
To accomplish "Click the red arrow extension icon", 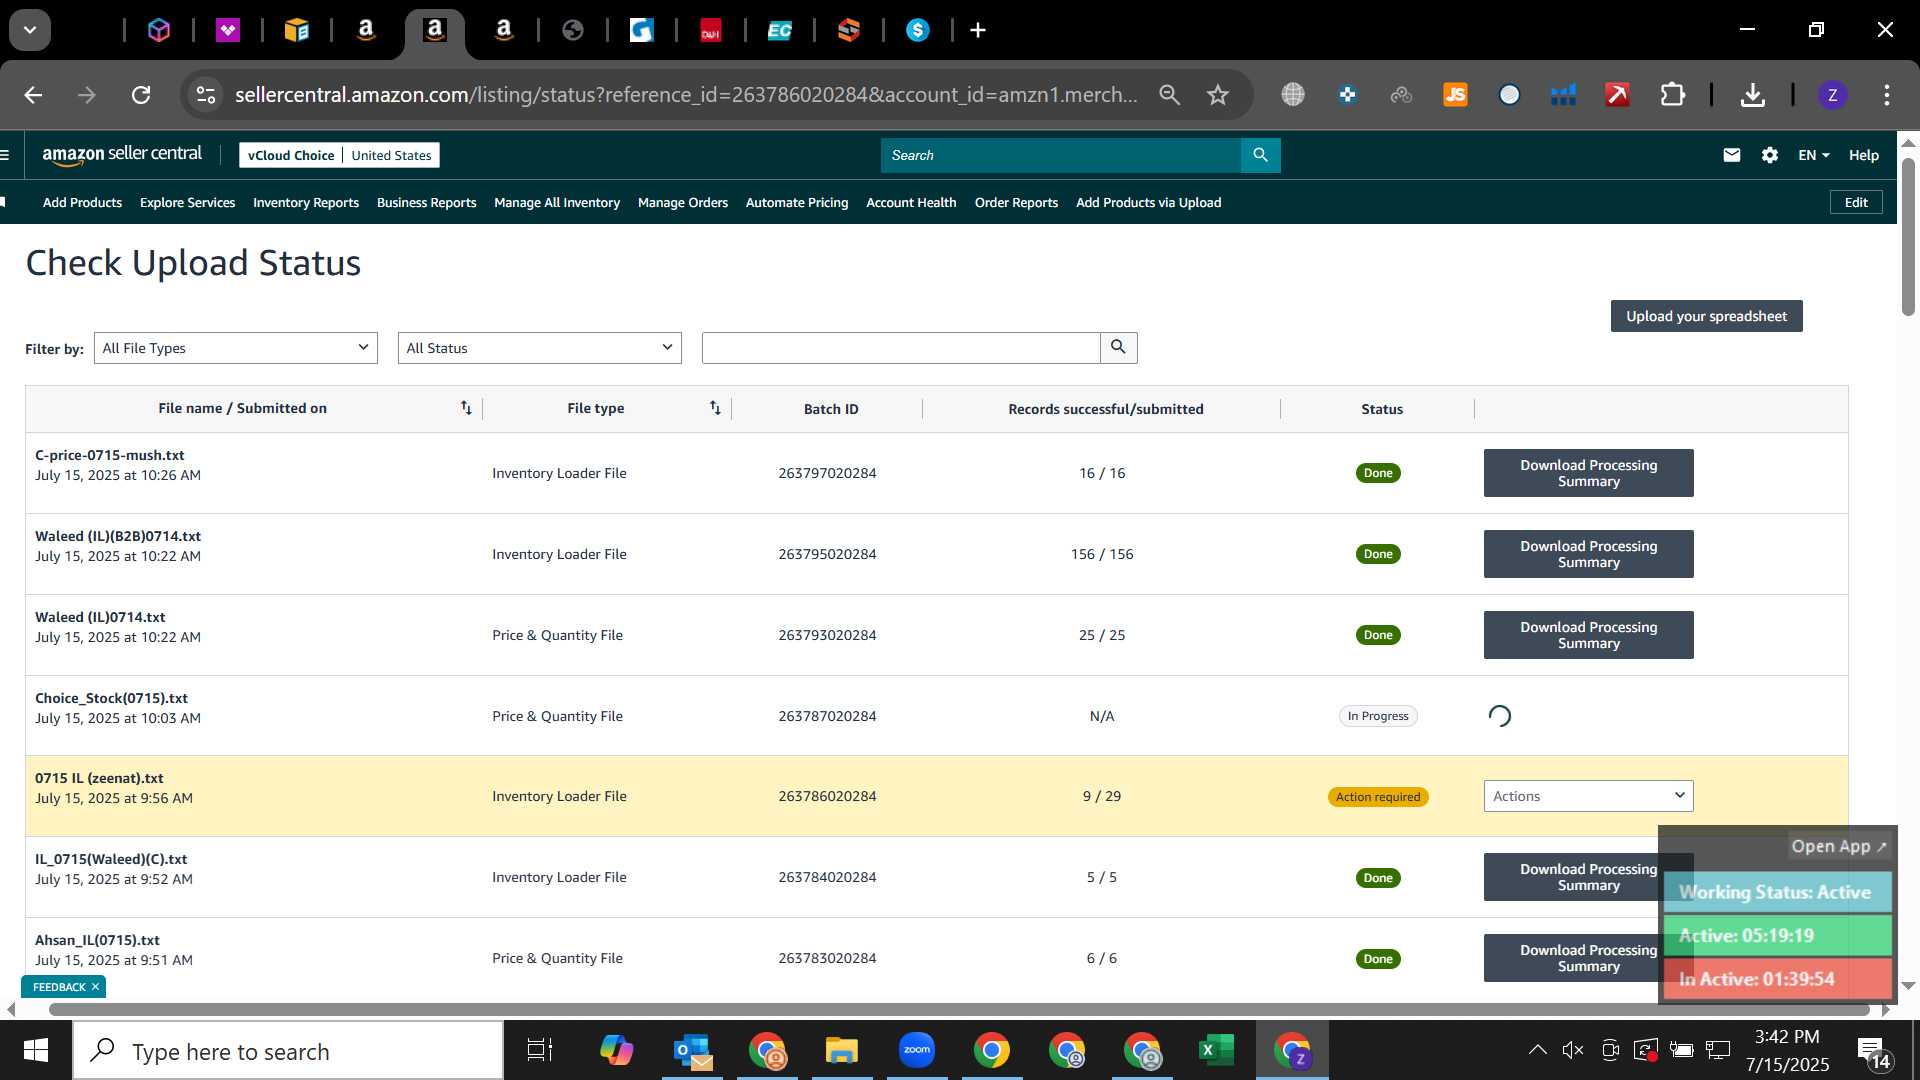I will click(1617, 95).
